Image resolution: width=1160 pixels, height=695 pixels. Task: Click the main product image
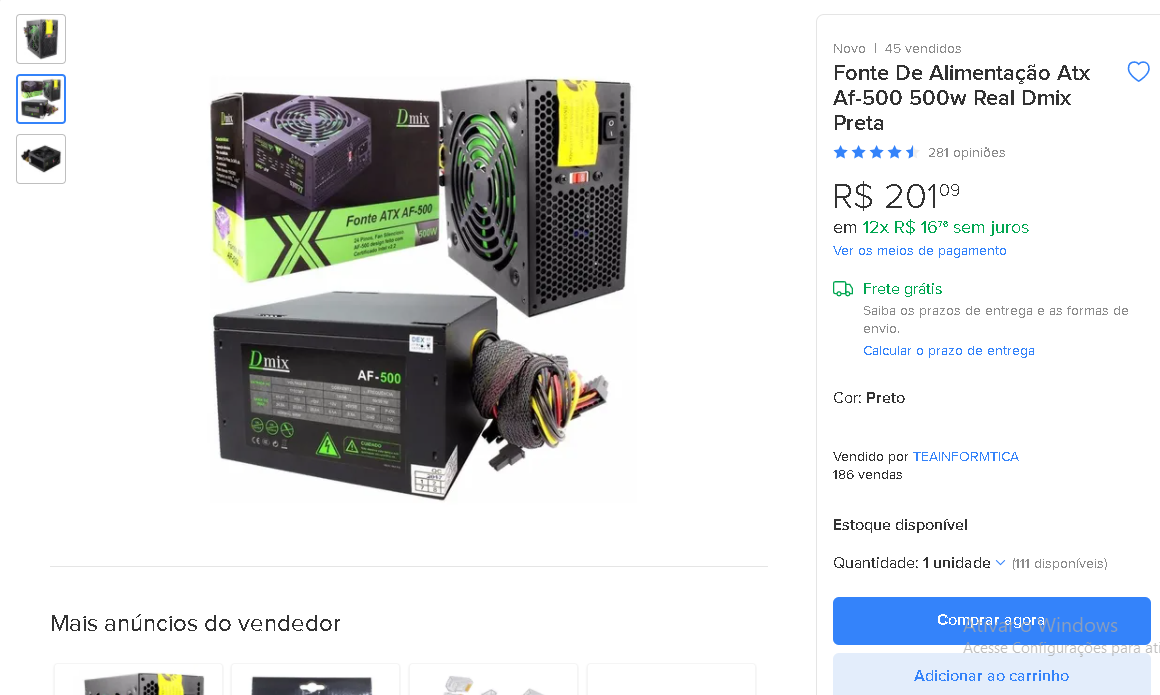(420, 290)
